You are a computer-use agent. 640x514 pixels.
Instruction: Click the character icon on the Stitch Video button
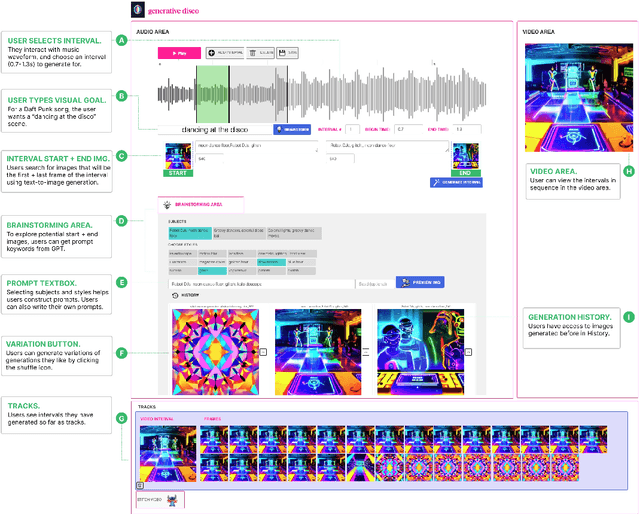coord(173,500)
